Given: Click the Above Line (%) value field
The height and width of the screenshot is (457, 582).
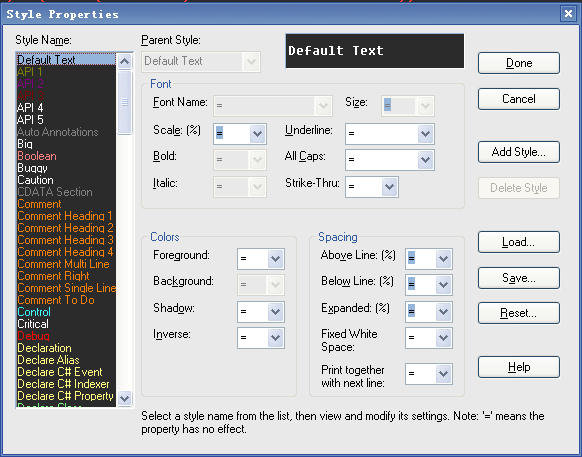Looking at the screenshot, I should (x=421, y=259).
